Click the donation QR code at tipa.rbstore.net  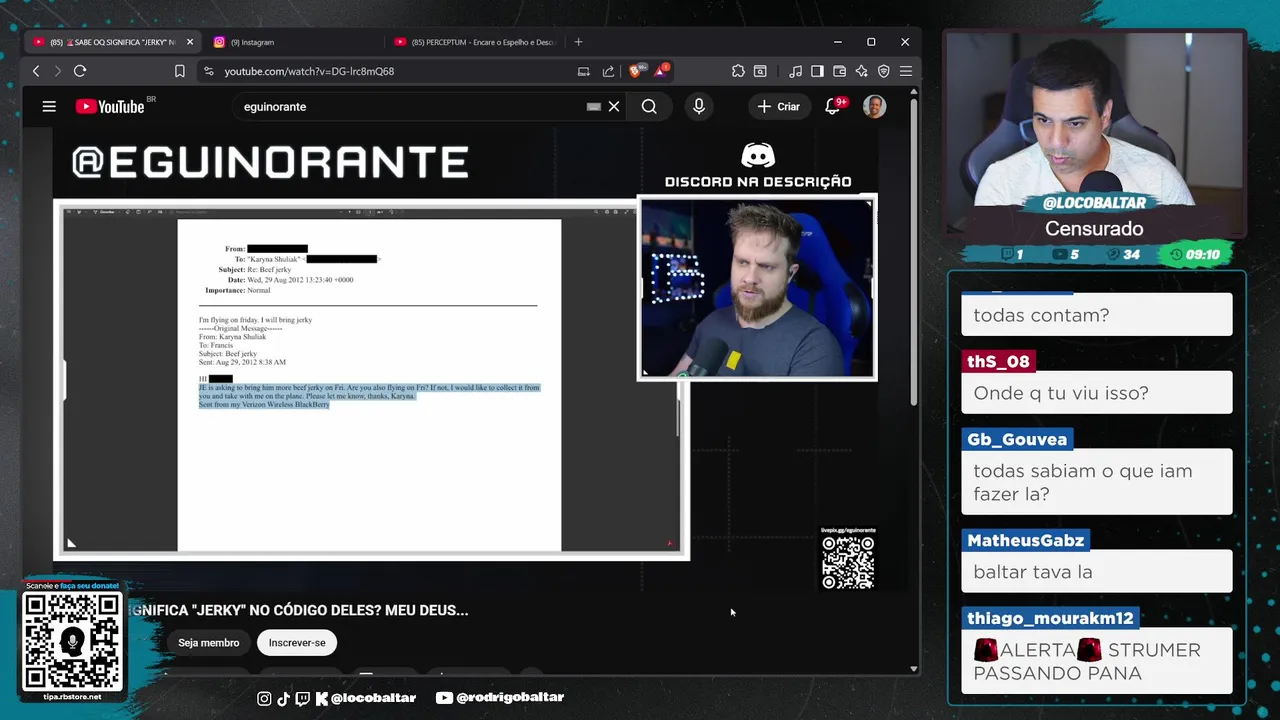pyautogui.click(x=72, y=641)
